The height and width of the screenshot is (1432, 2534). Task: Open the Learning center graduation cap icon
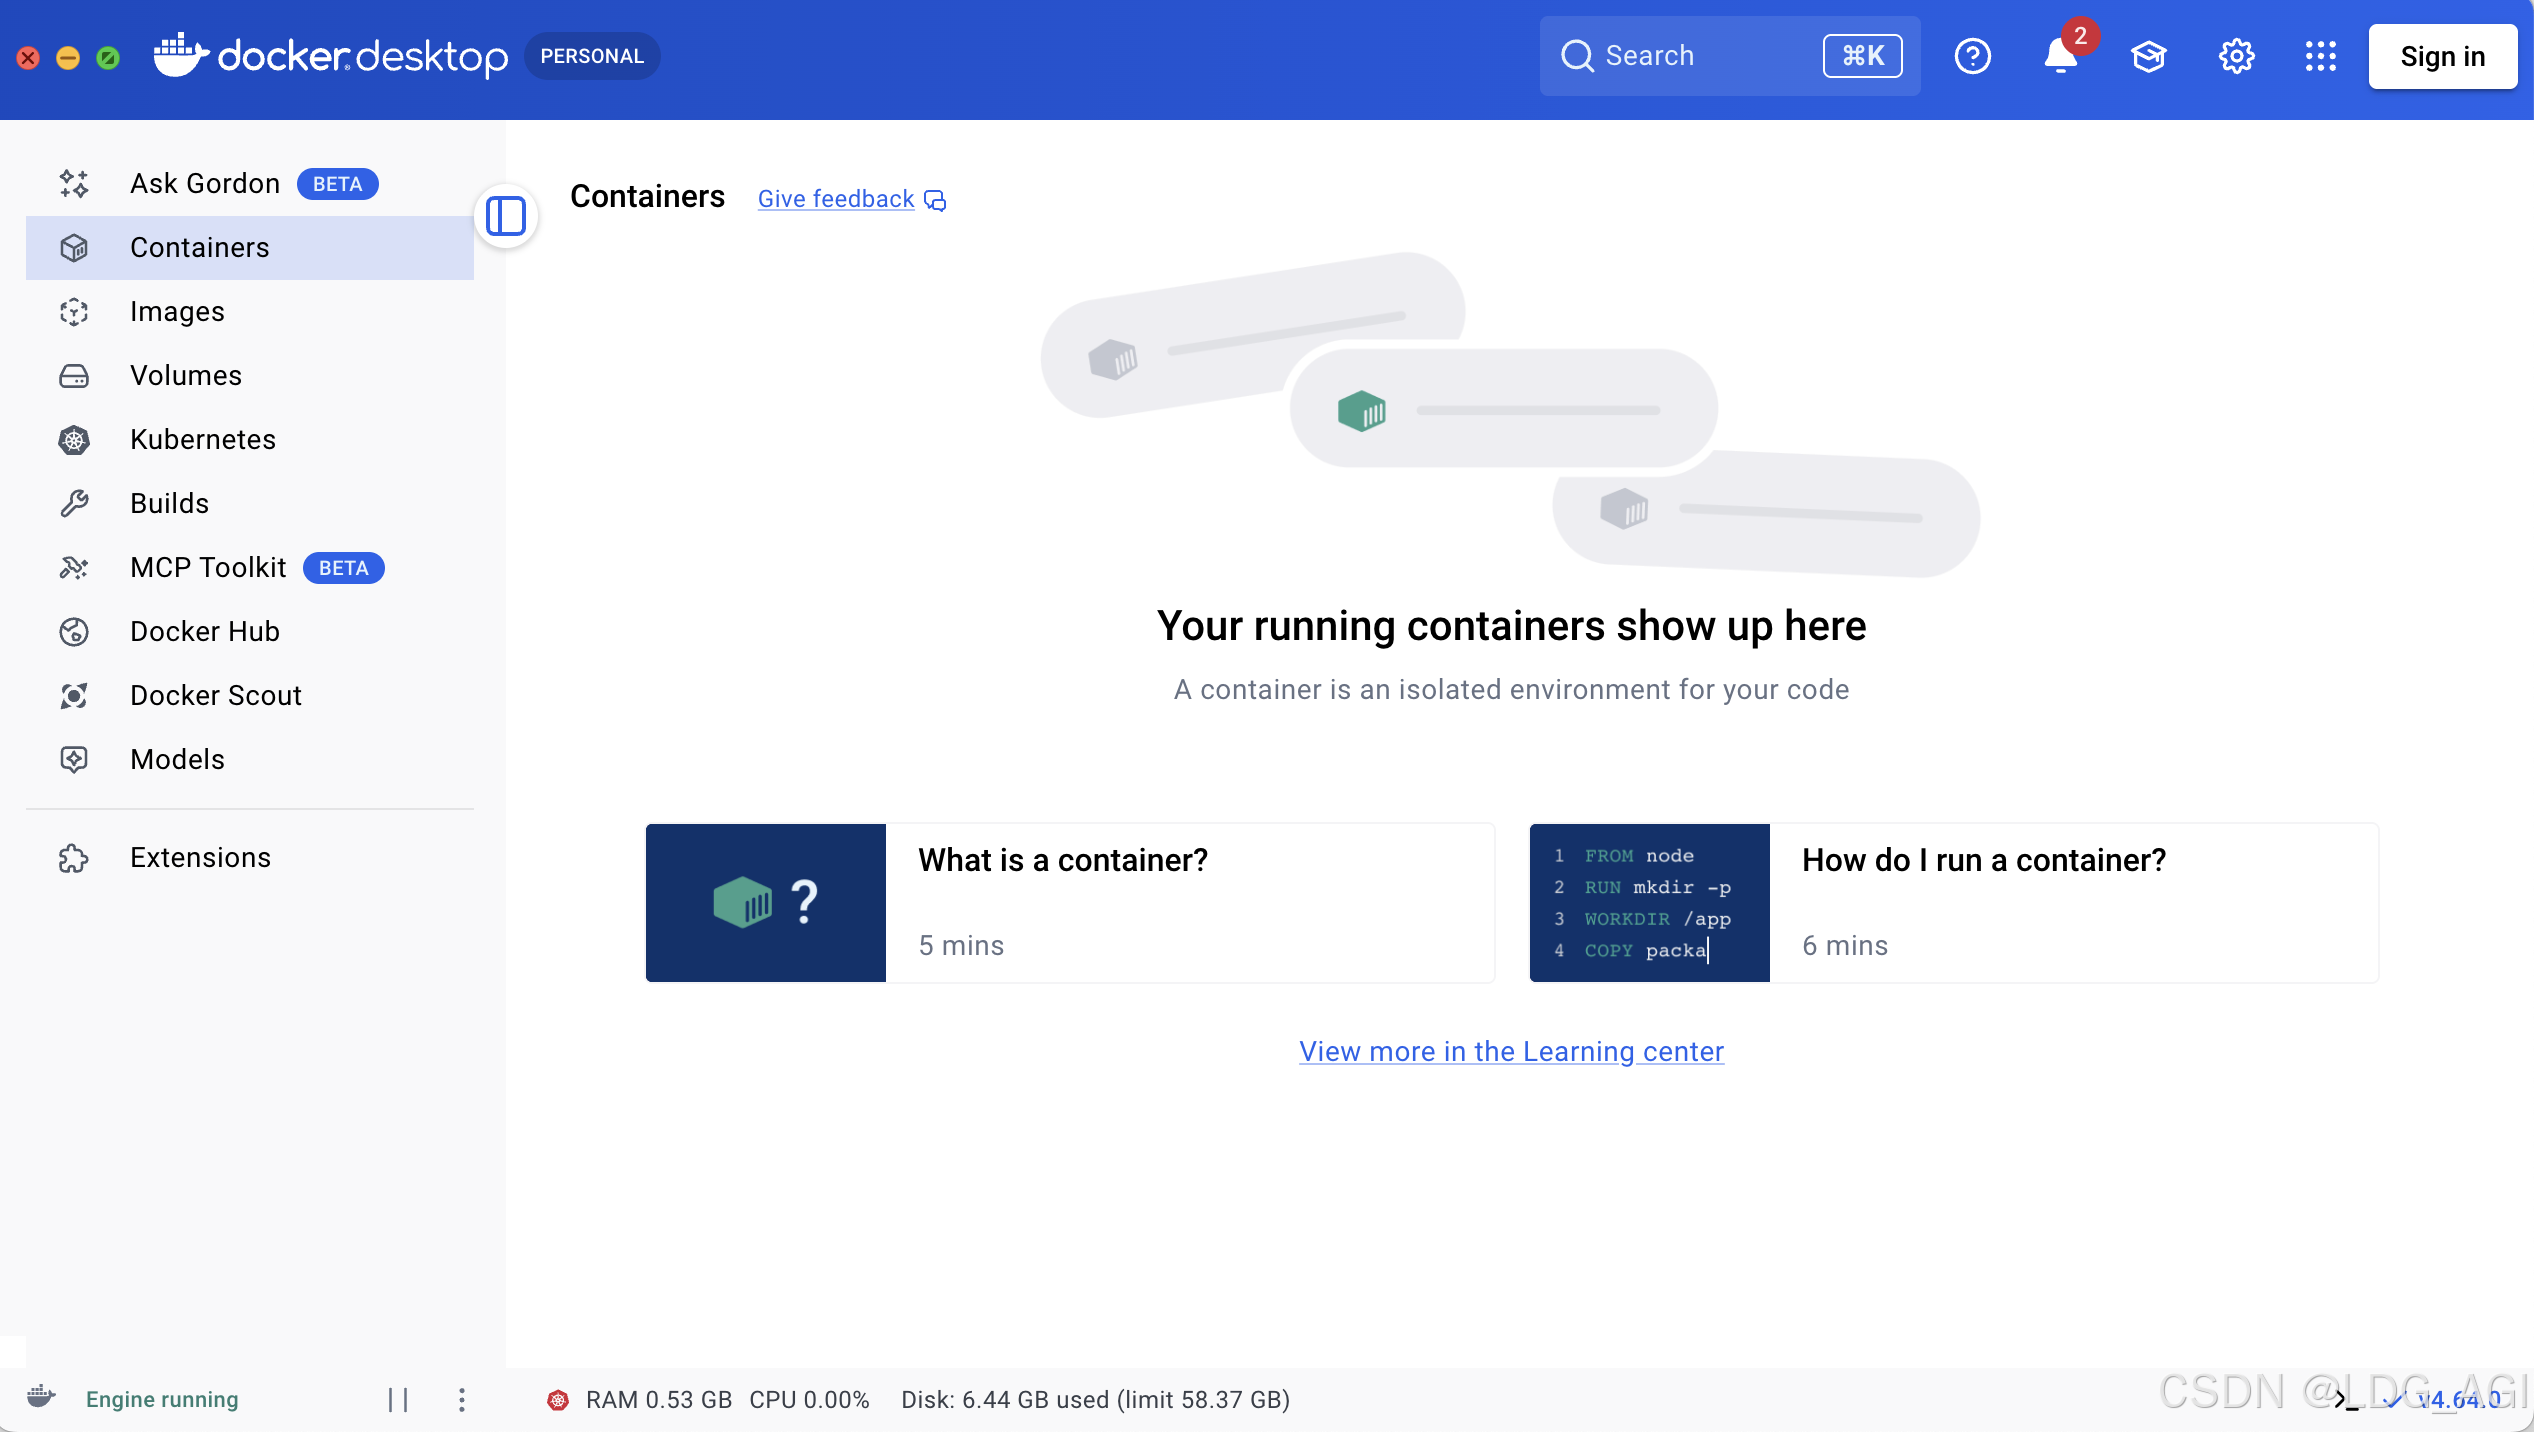2148,56
